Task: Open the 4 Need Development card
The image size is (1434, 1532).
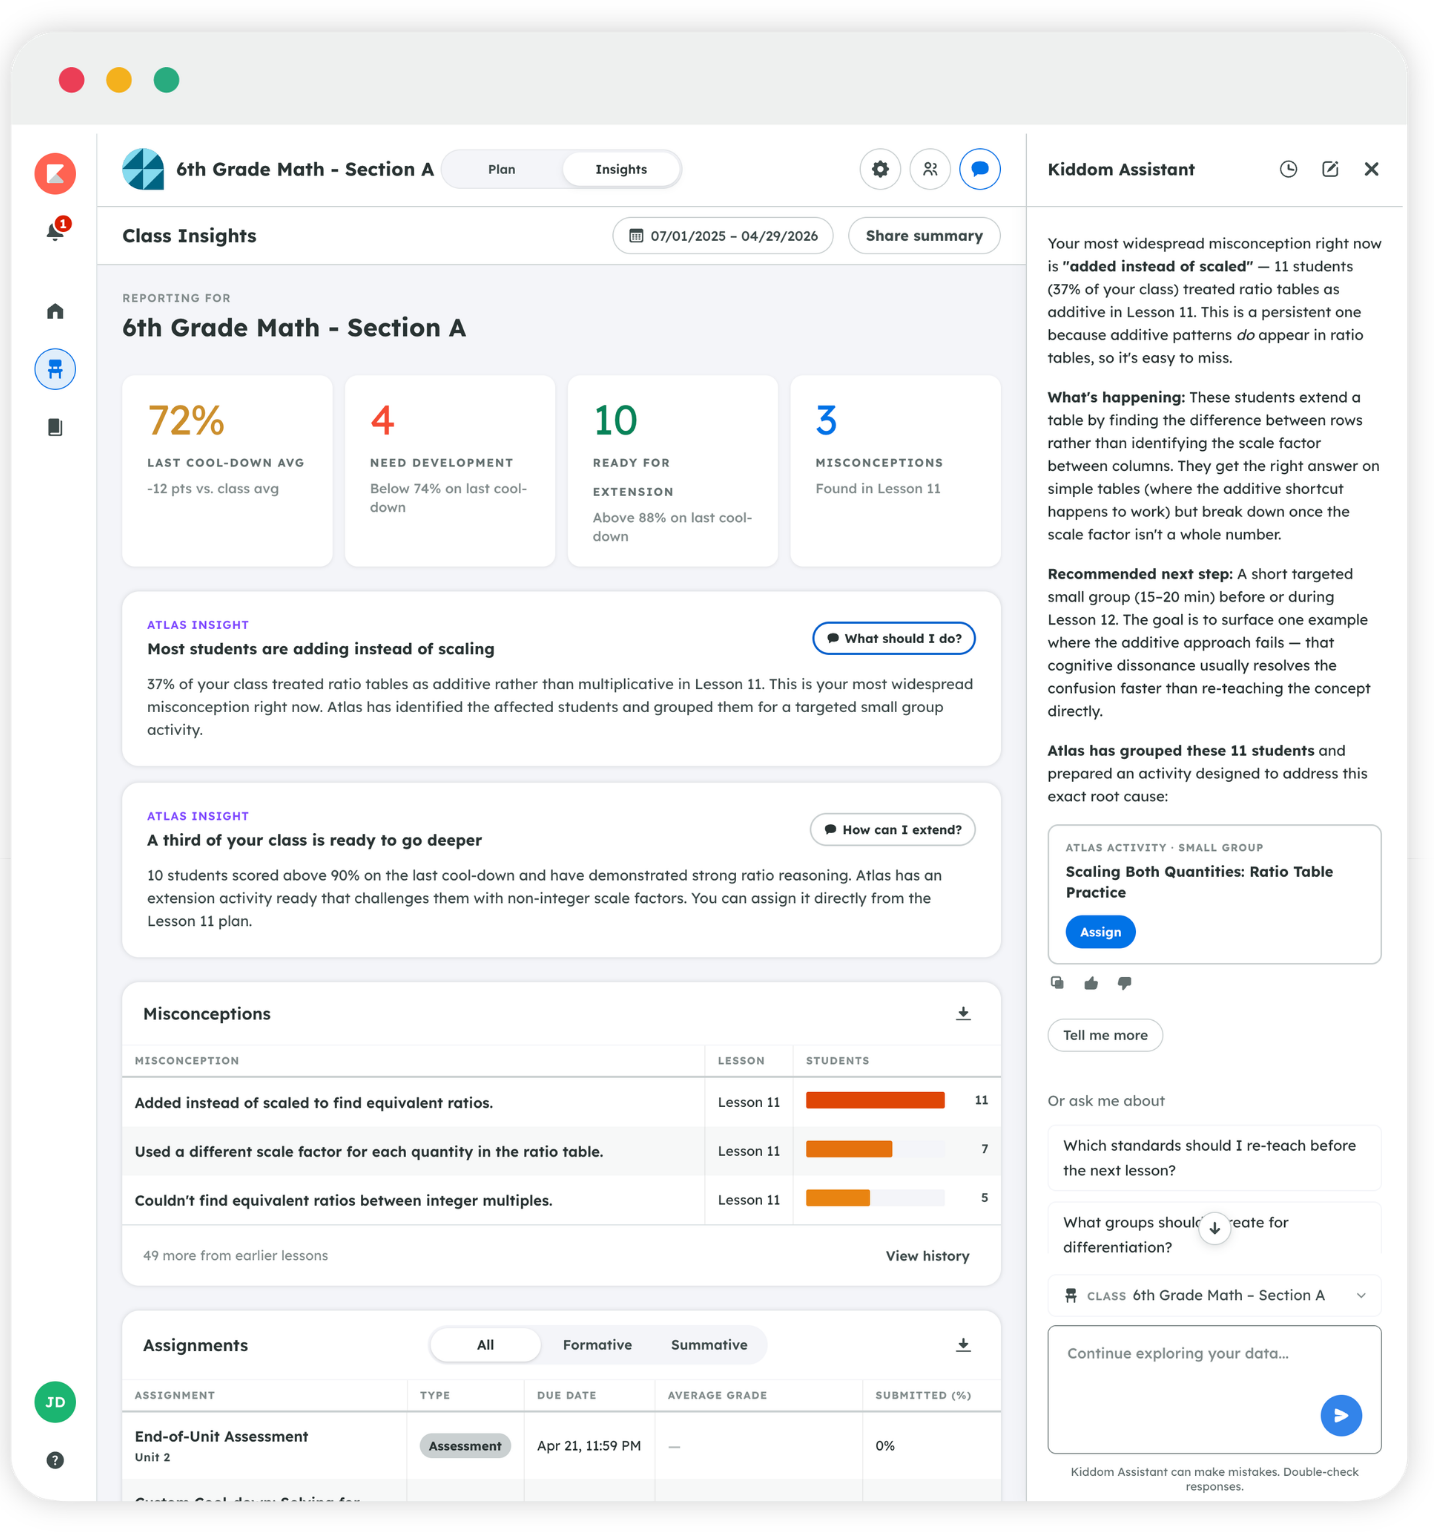Action: (x=450, y=471)
